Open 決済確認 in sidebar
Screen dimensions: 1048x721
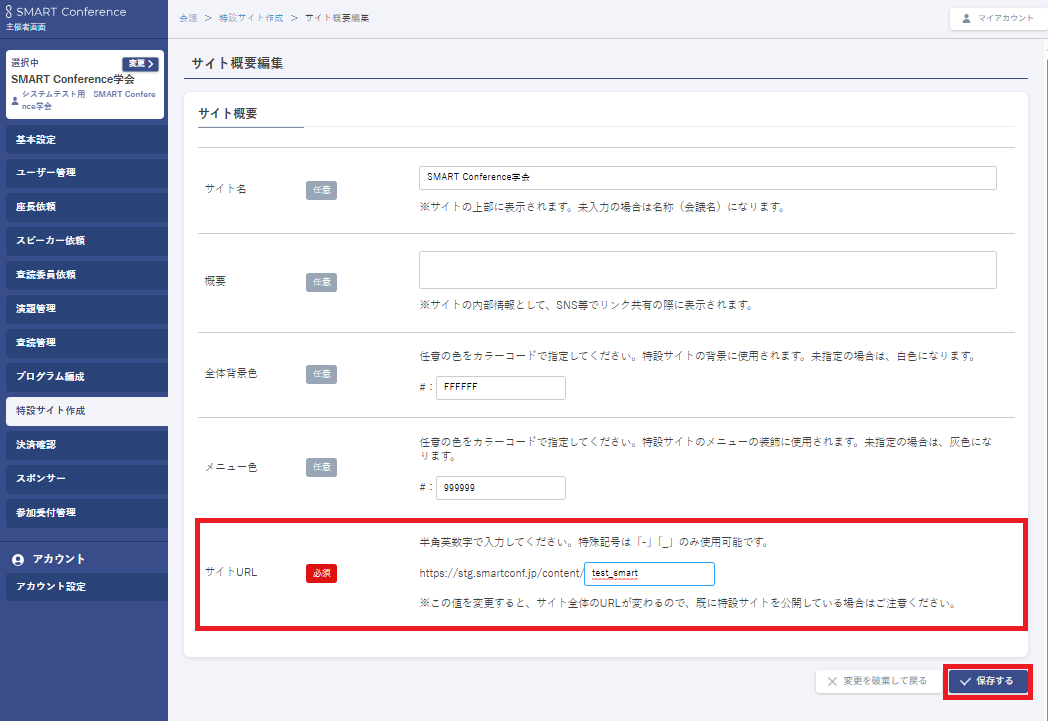[84, 445]
